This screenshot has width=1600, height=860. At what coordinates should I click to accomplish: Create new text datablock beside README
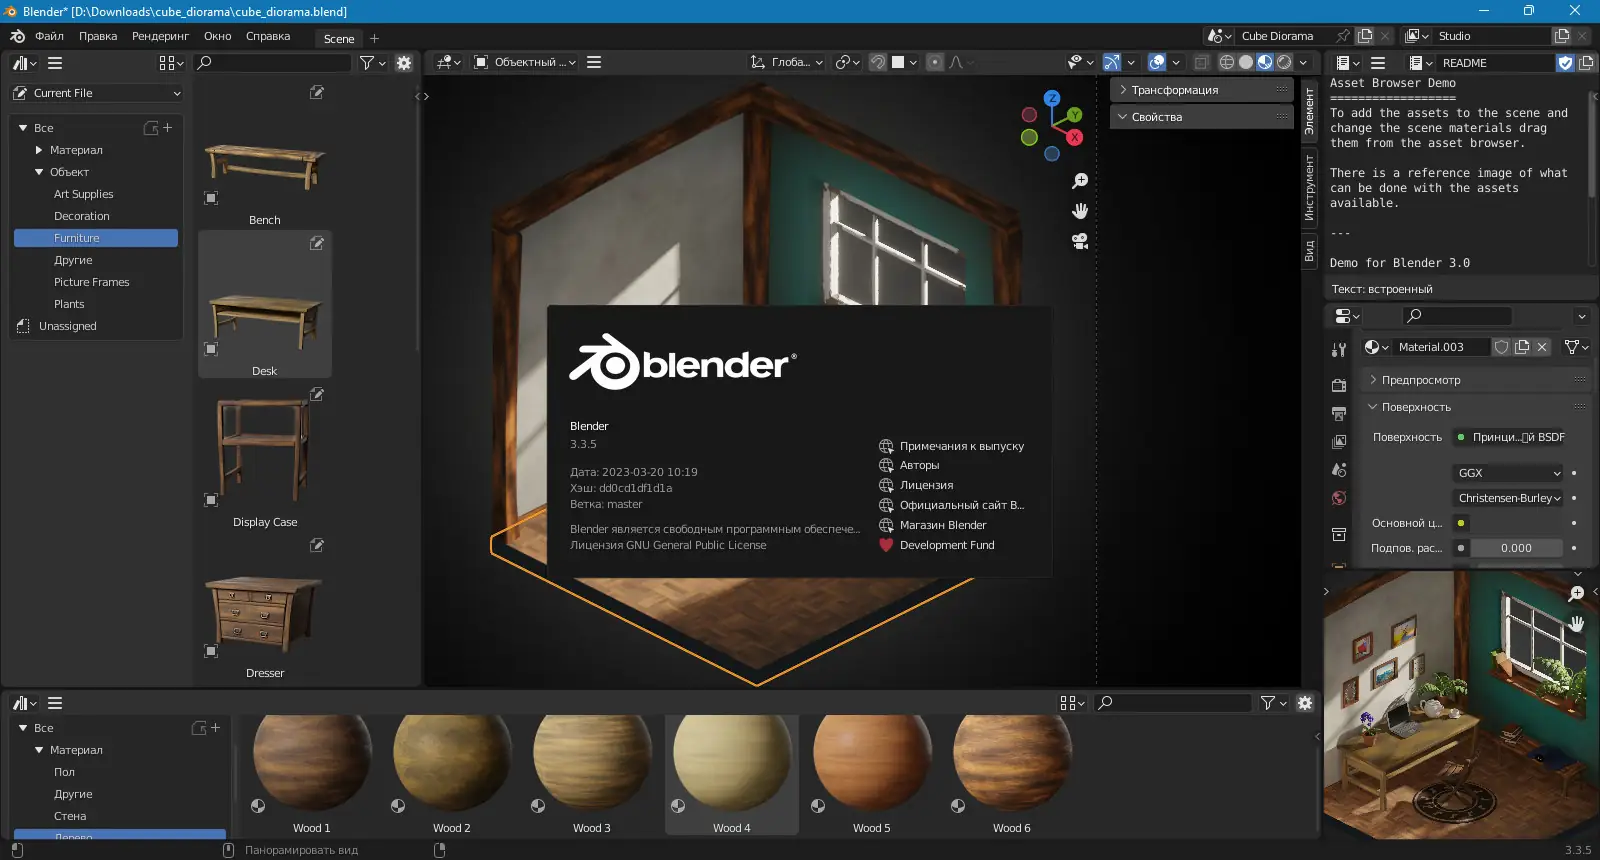tap(1586, 63)
